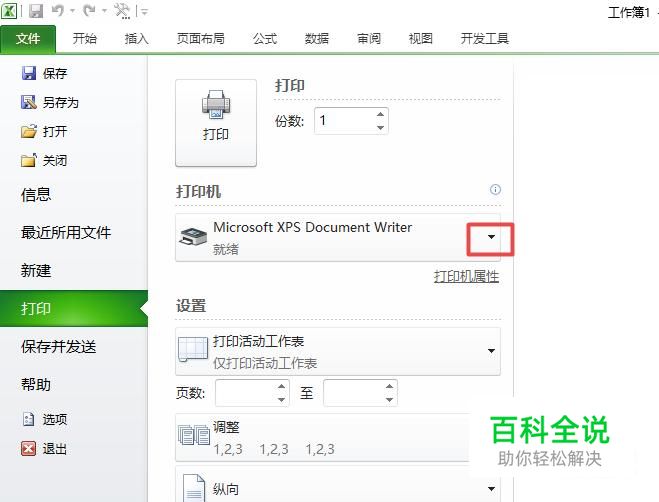The height and width of the screenshot is (502, 659).
Task: Decrease the 至 end page with down arrow
Action: pos(390,399)
